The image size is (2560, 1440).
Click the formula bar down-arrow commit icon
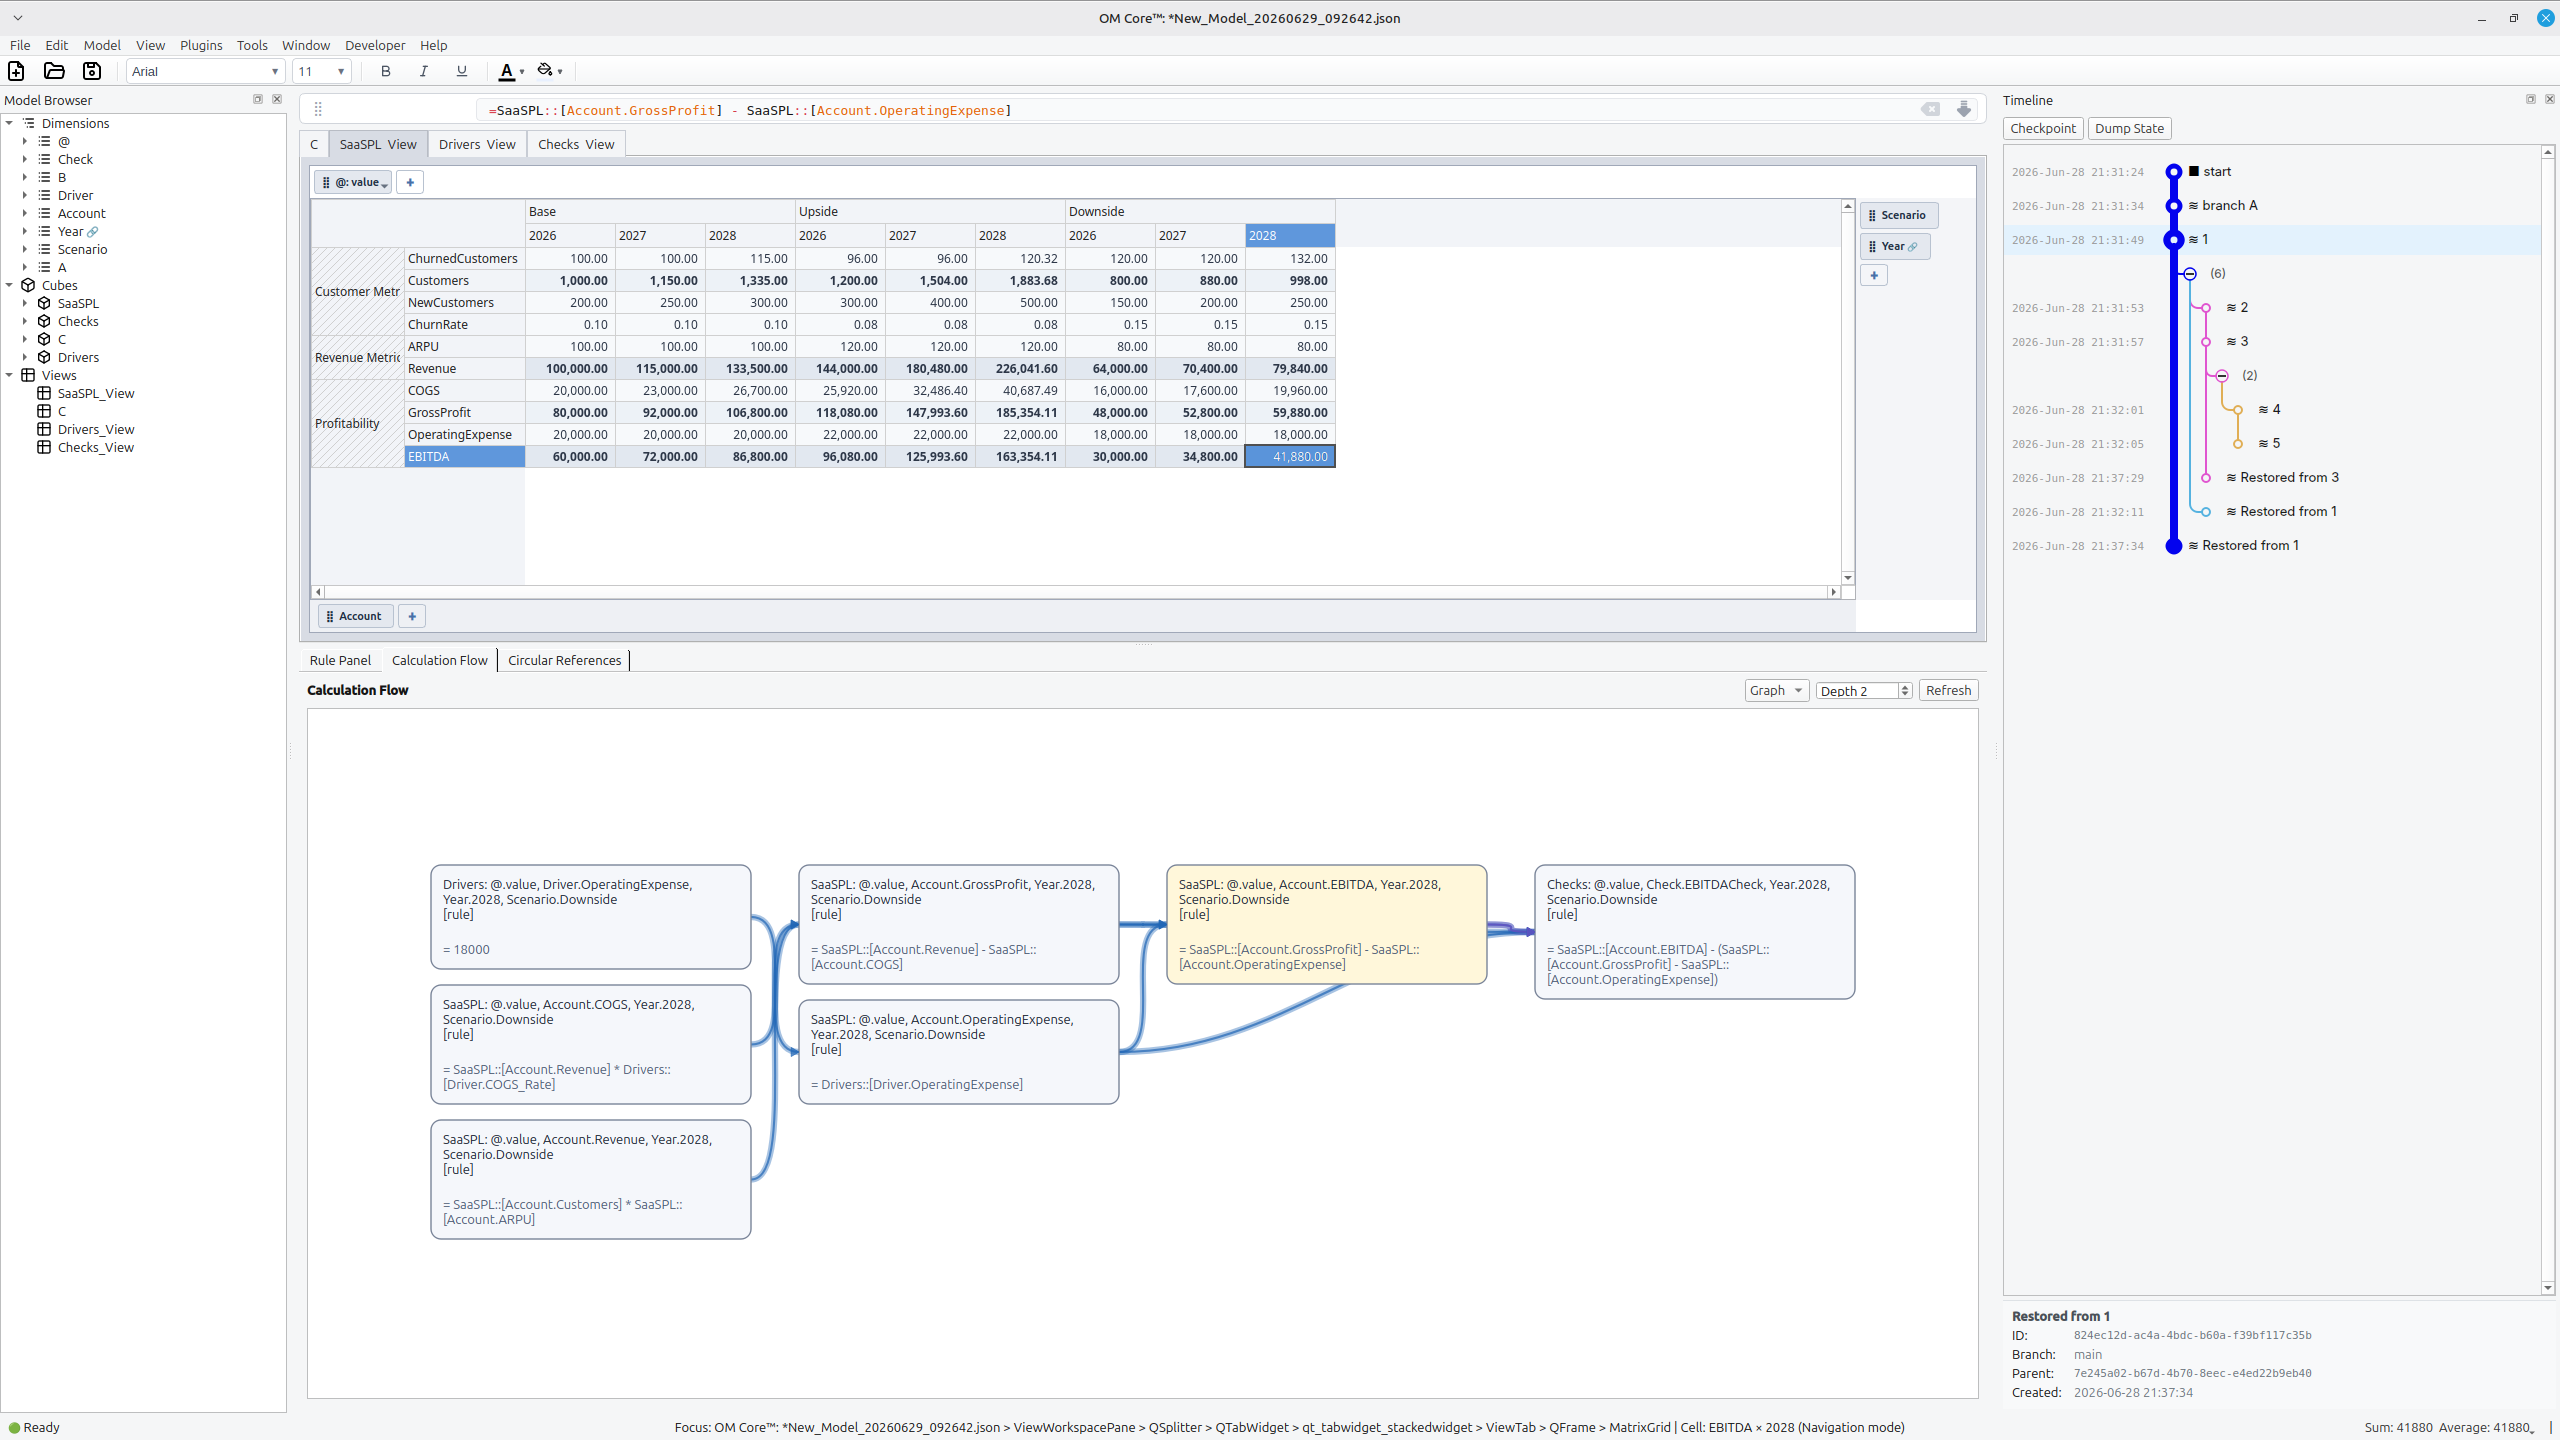pos(1964,110)
